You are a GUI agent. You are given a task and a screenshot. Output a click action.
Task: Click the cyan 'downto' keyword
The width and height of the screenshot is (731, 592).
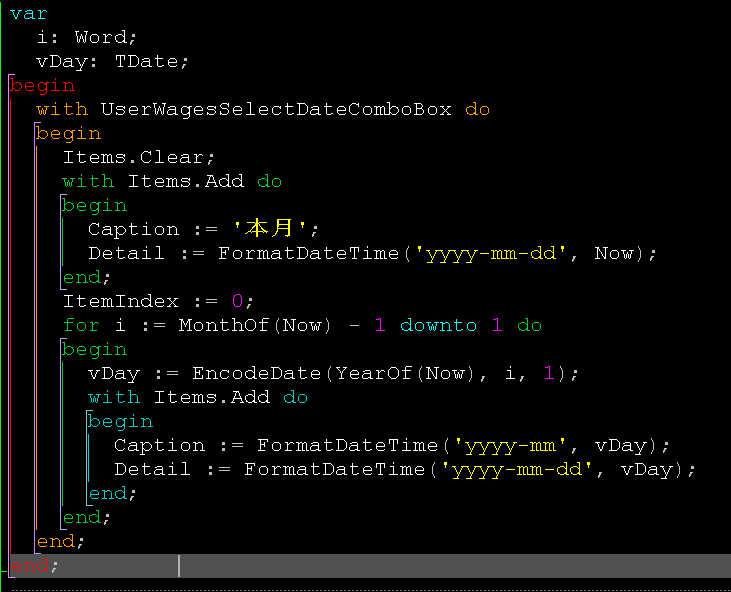pos(438,325)
